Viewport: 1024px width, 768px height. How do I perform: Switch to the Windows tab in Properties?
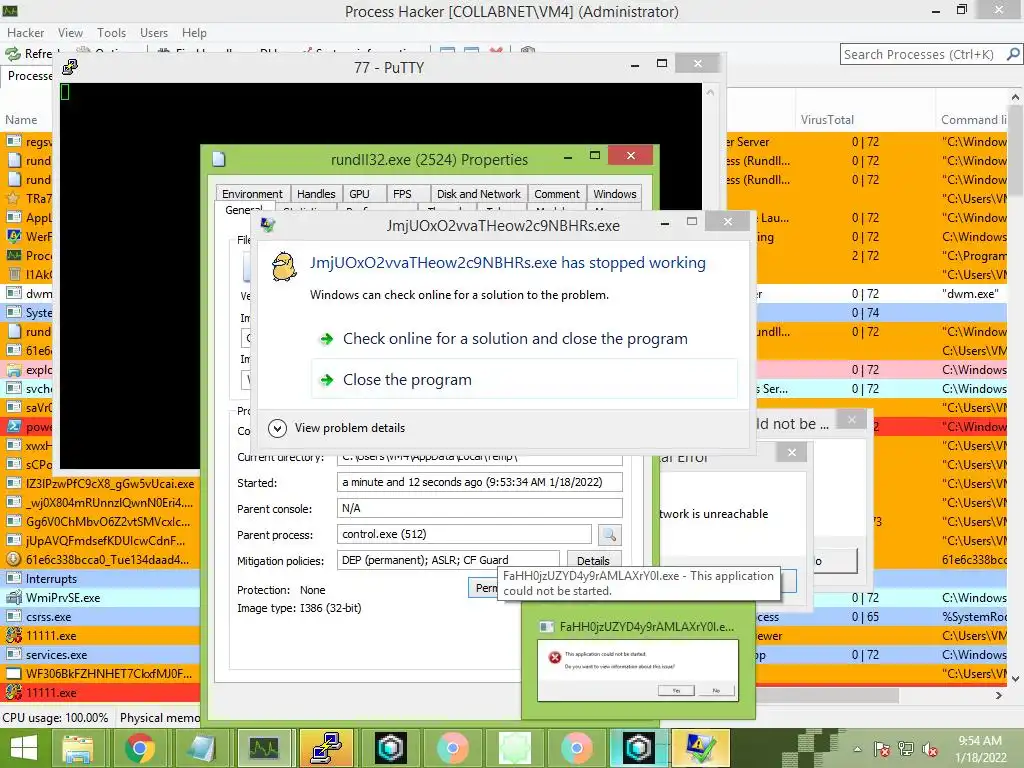[615, 194]
